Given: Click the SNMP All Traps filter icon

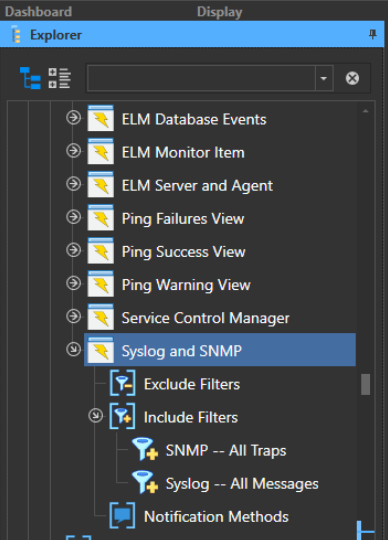Looking at the screenshot, I should (145, 449).
